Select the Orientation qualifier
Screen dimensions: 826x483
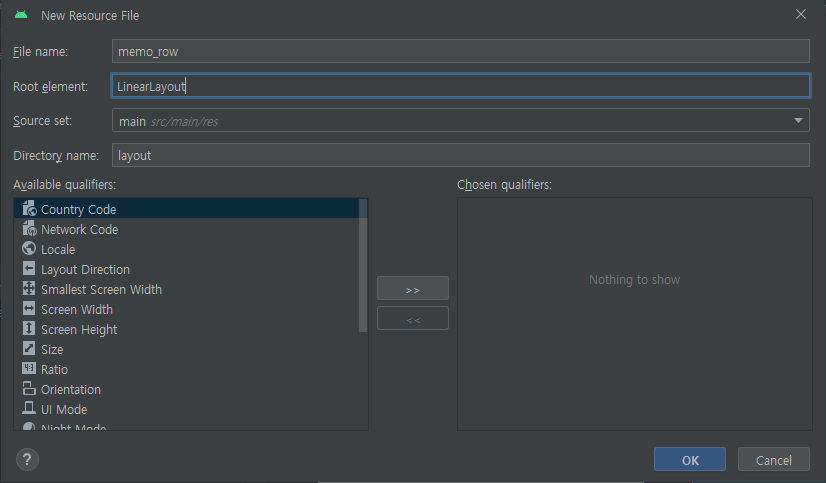[186, 389]
